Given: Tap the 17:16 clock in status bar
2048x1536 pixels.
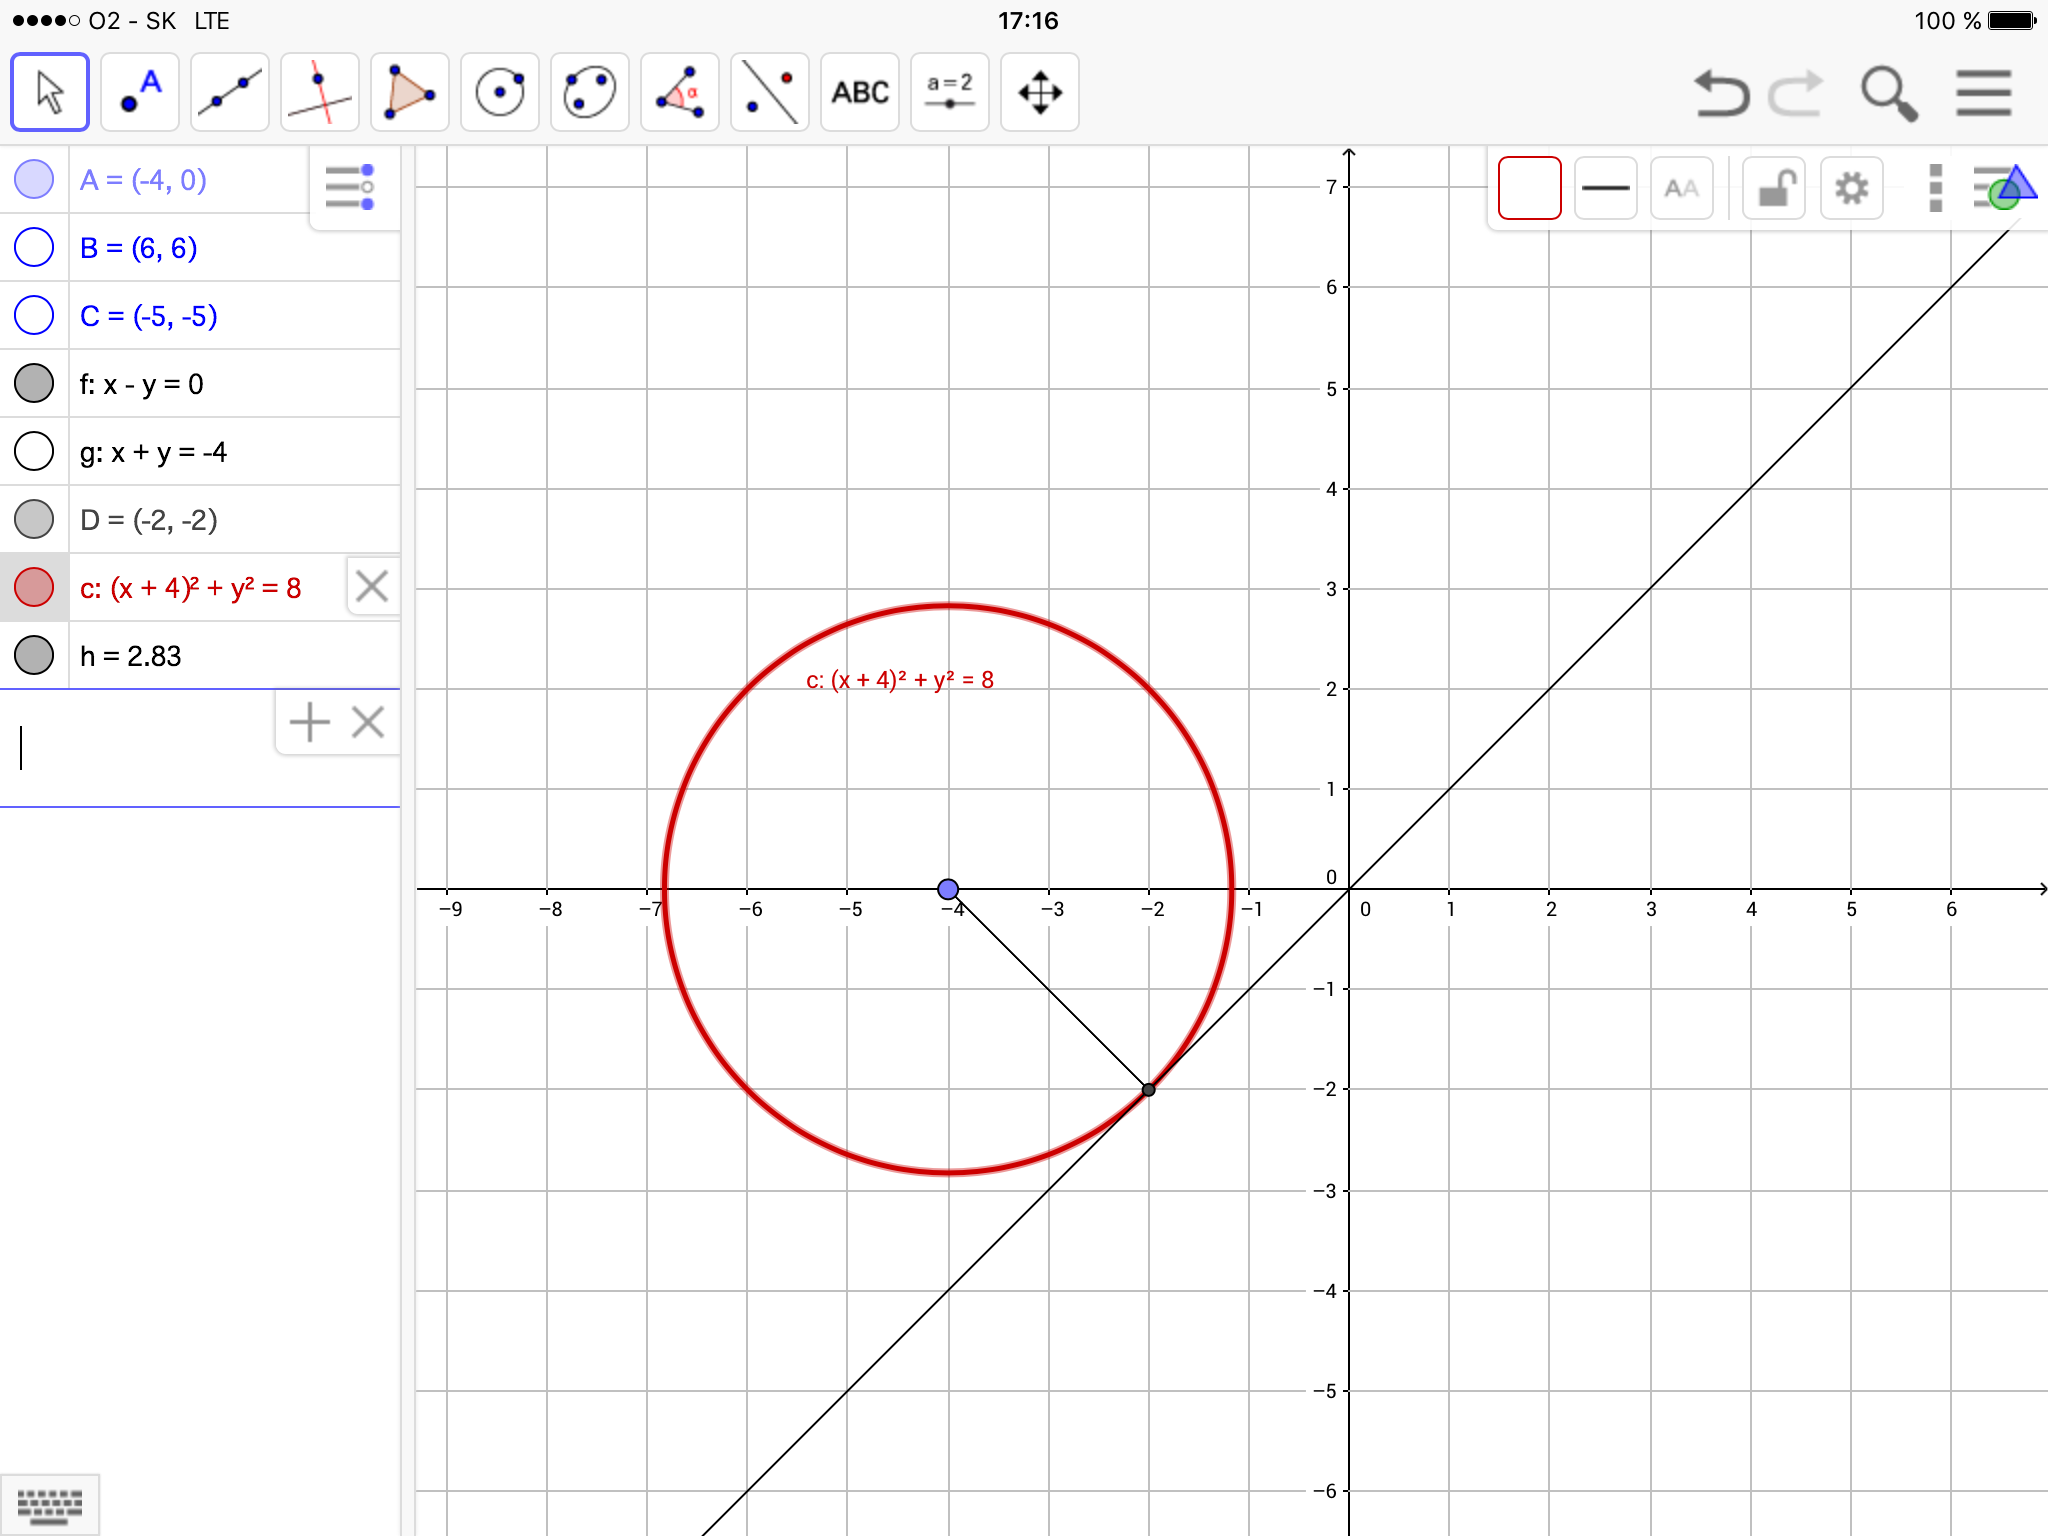Looking at the screenshot, I should (1028, 20).
